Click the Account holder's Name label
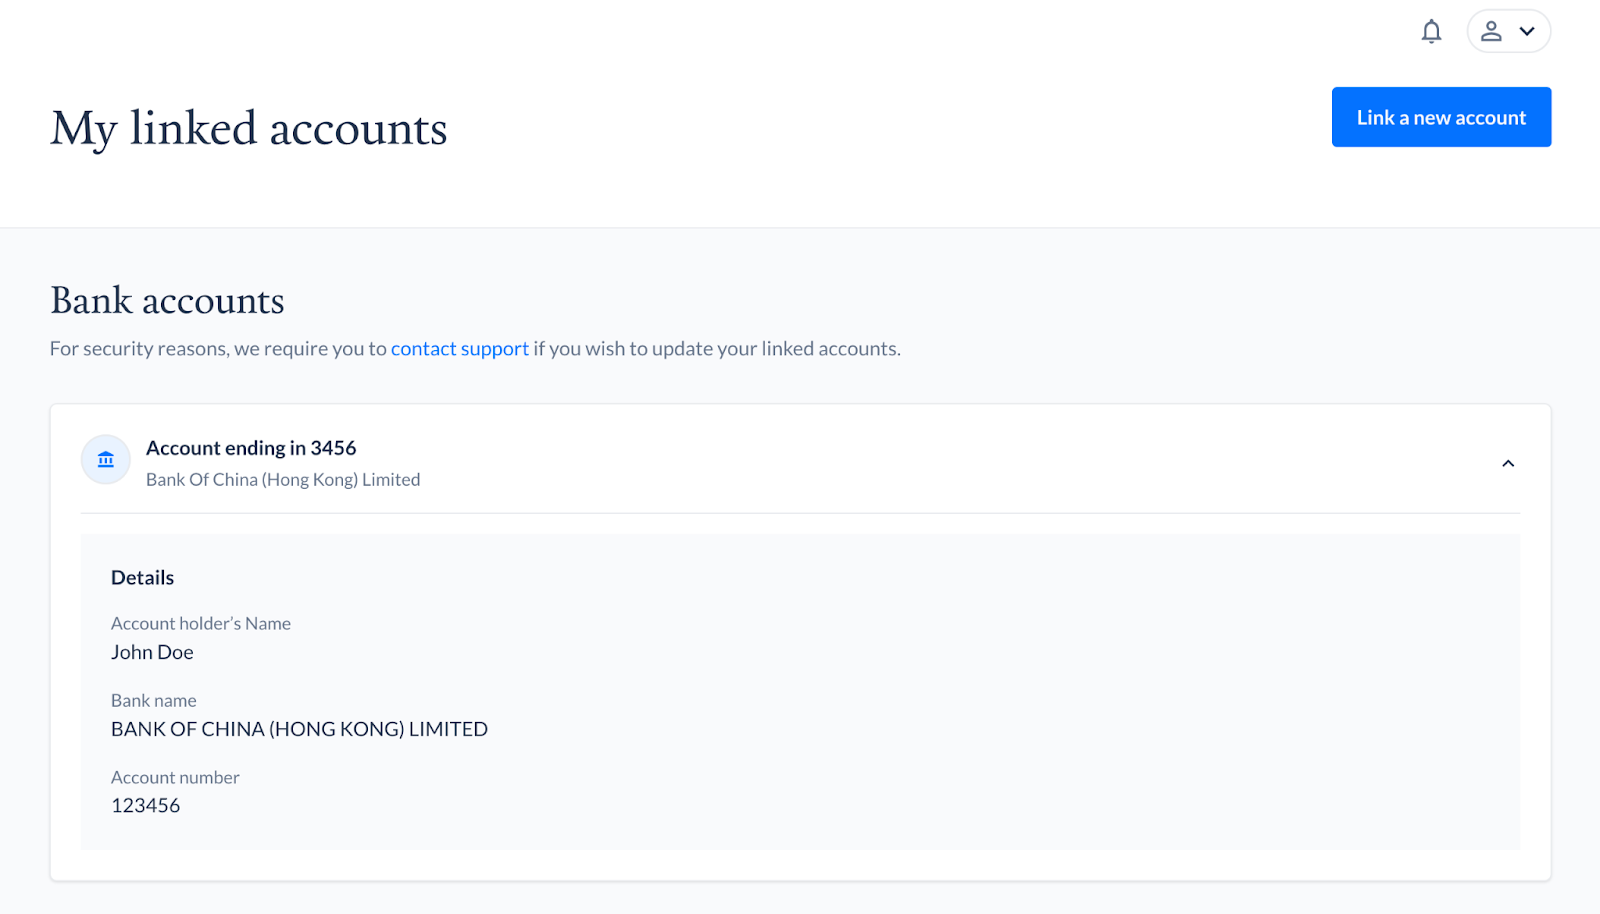Viewport: 1600px width, 914px height. coord(201,624)
